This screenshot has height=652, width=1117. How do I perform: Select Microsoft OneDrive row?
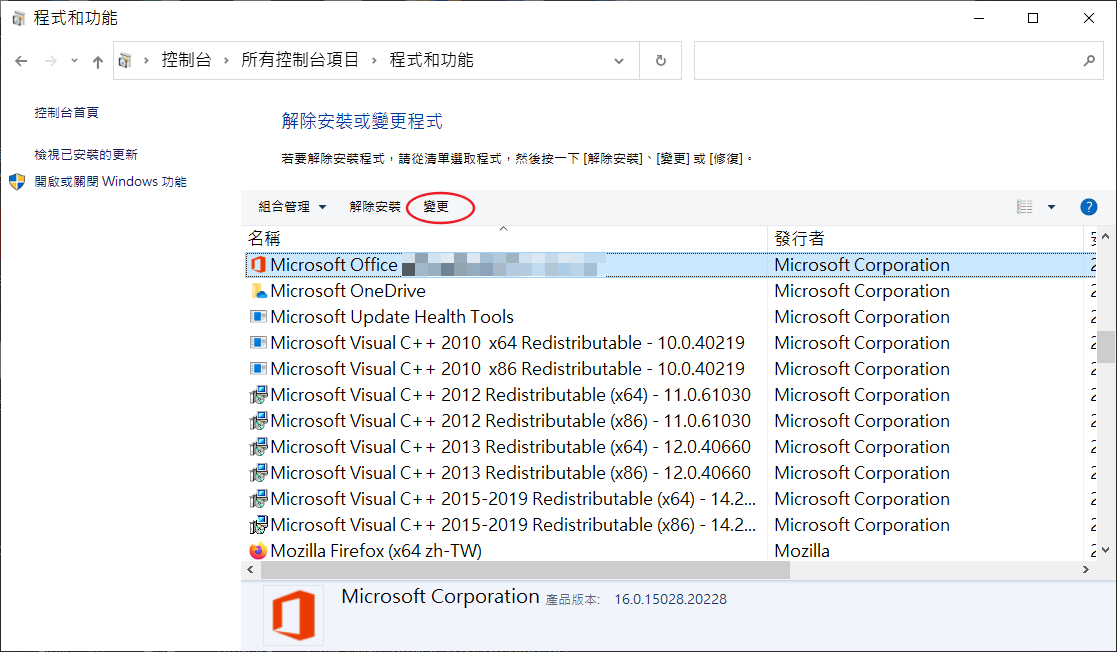670,291
